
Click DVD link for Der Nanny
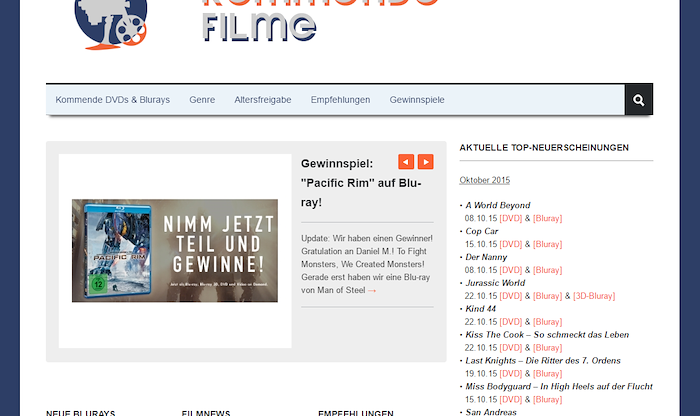(x=511, y=270)
